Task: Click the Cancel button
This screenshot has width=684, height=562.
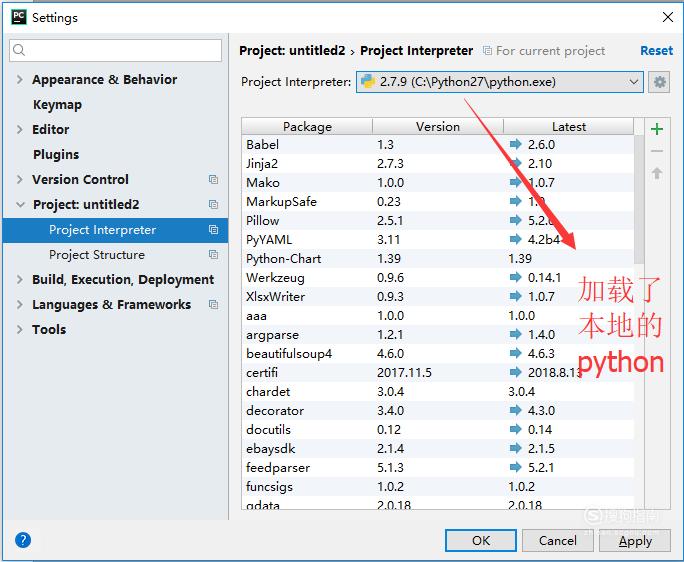Action: coord(557,541)
